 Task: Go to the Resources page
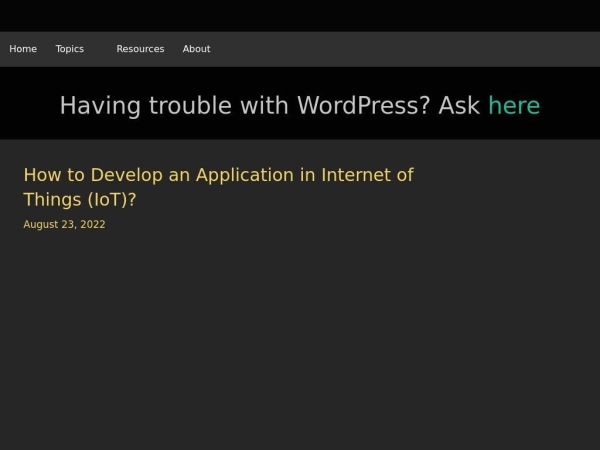coord(140,49)
